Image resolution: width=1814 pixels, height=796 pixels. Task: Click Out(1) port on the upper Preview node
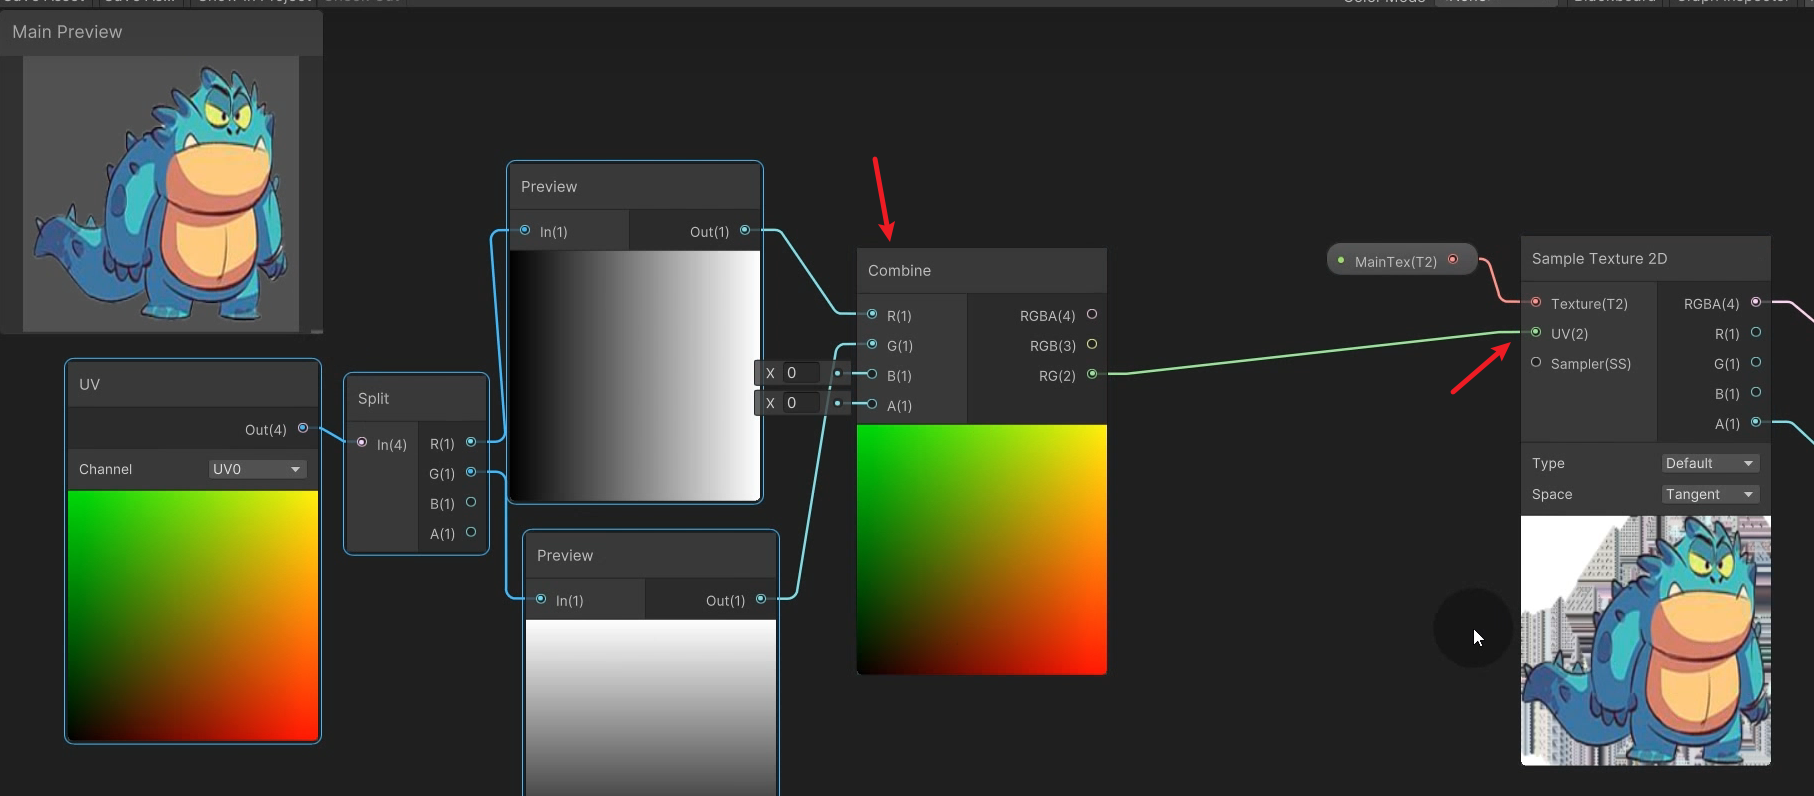(x=745, y=230)
